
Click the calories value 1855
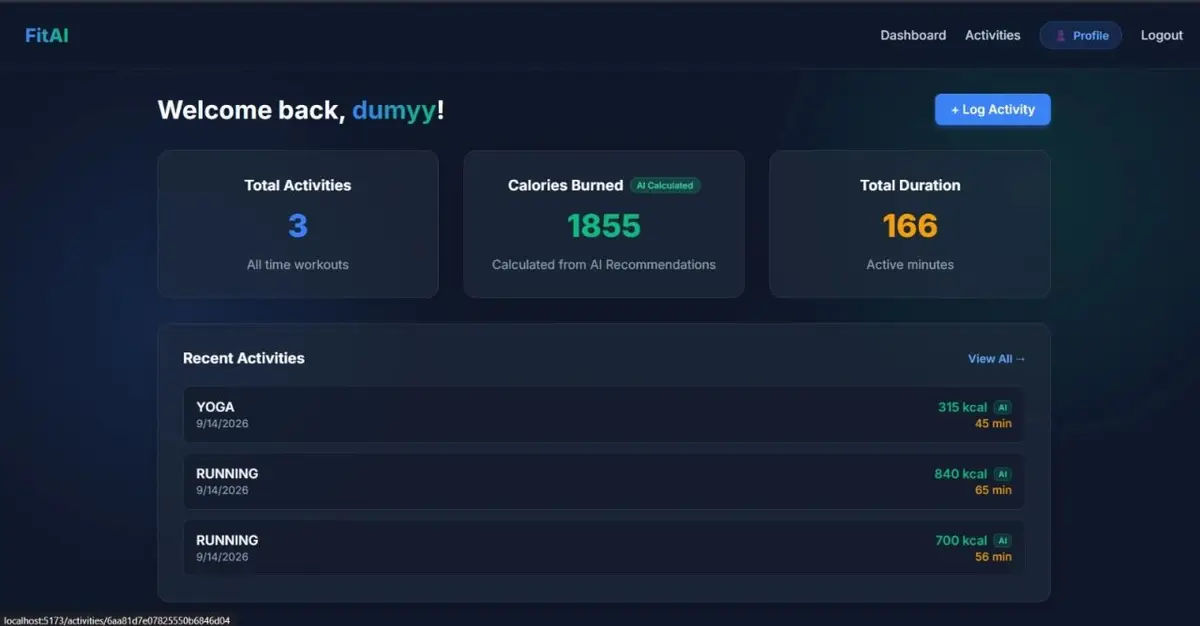(604, 226)
